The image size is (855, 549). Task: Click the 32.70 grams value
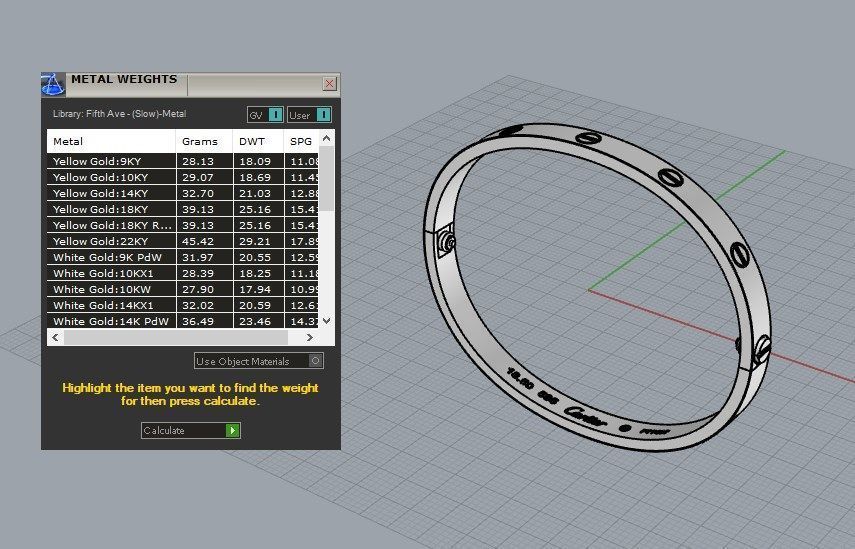click(x=198, y=193)
